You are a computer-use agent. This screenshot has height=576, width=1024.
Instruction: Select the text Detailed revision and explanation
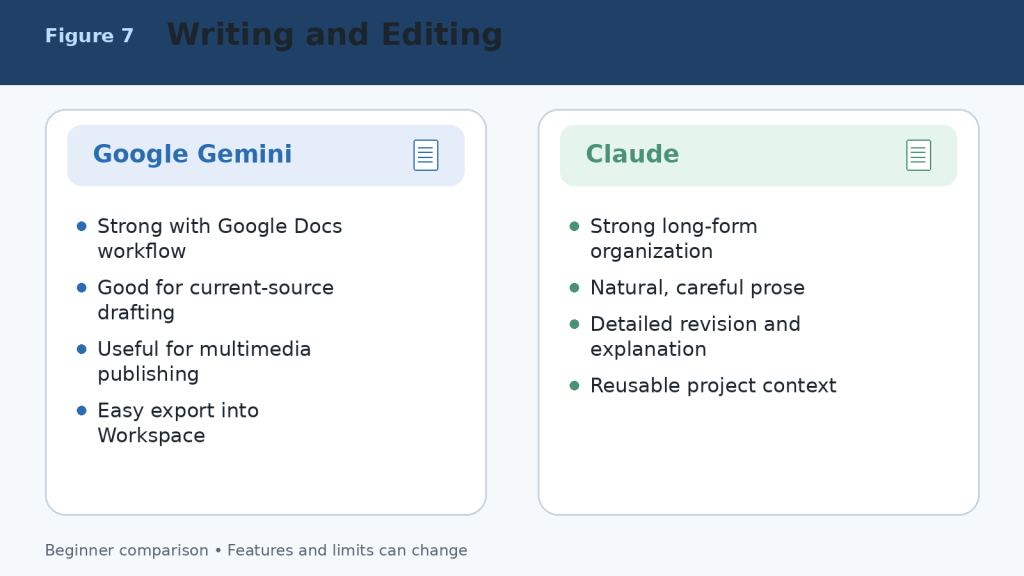tap(695, 336)
